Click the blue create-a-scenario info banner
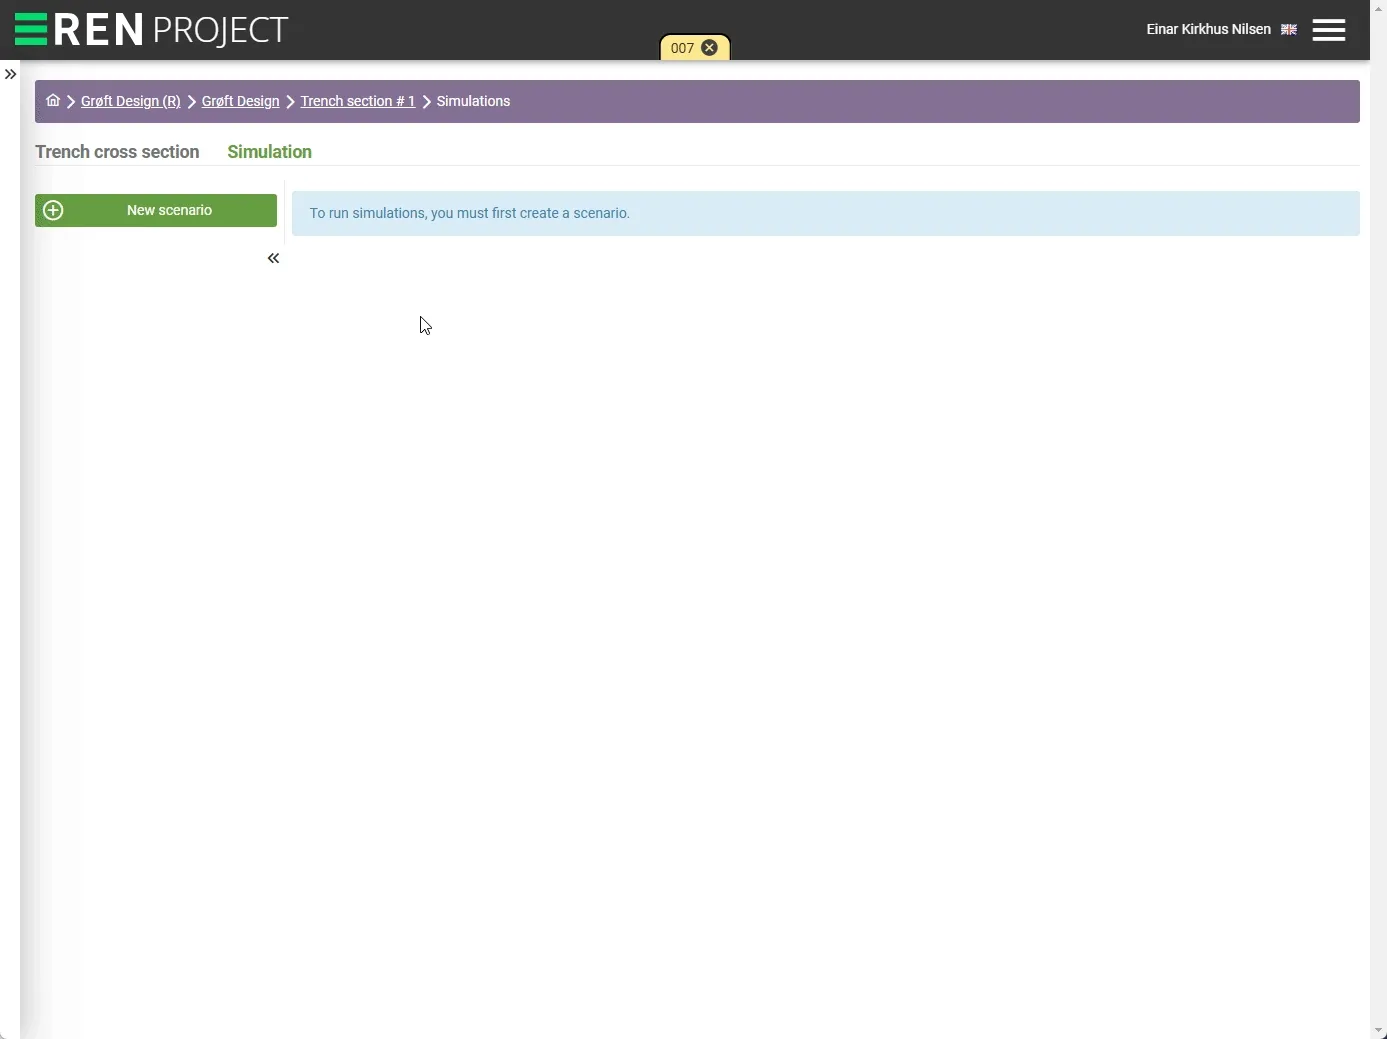 click(826, 213)
